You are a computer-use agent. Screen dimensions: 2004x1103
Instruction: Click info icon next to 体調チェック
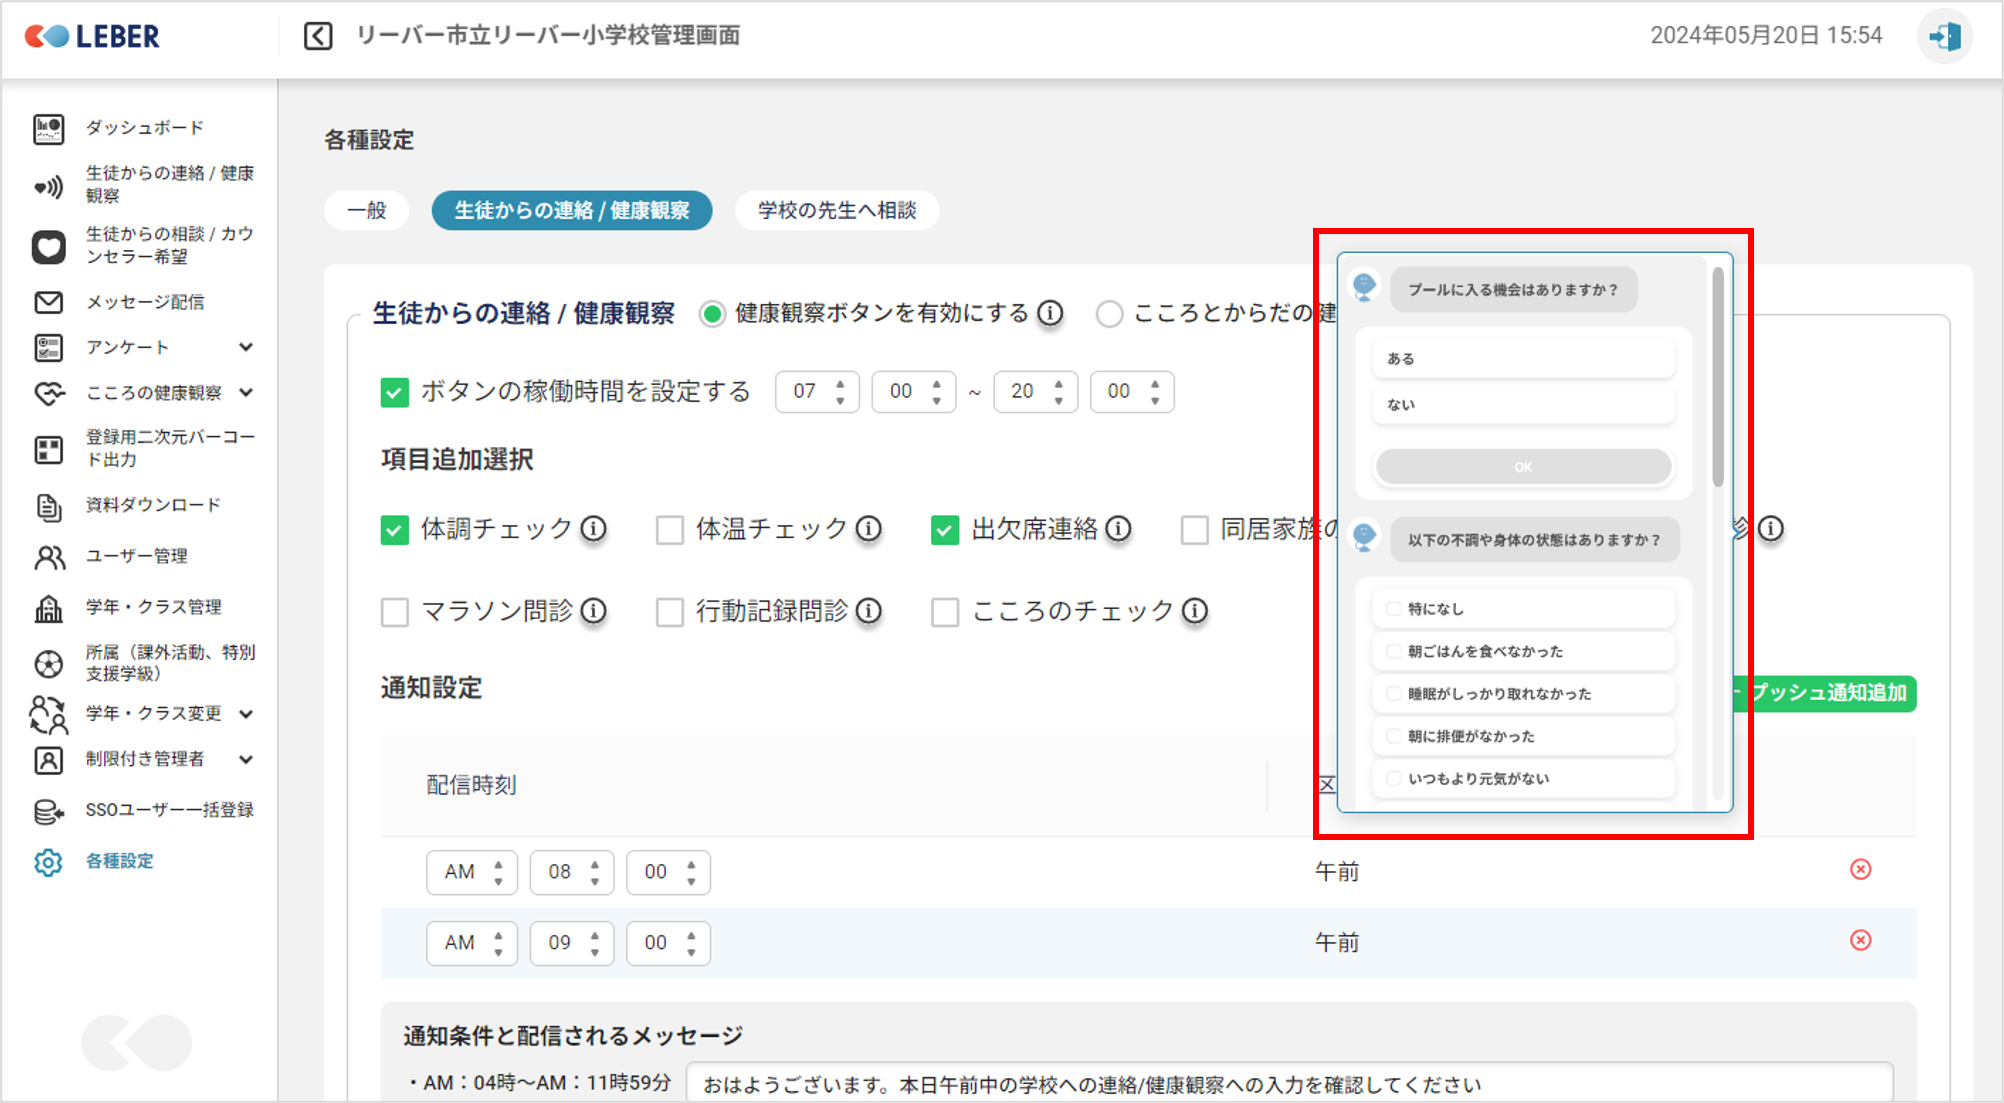(594, 528)
